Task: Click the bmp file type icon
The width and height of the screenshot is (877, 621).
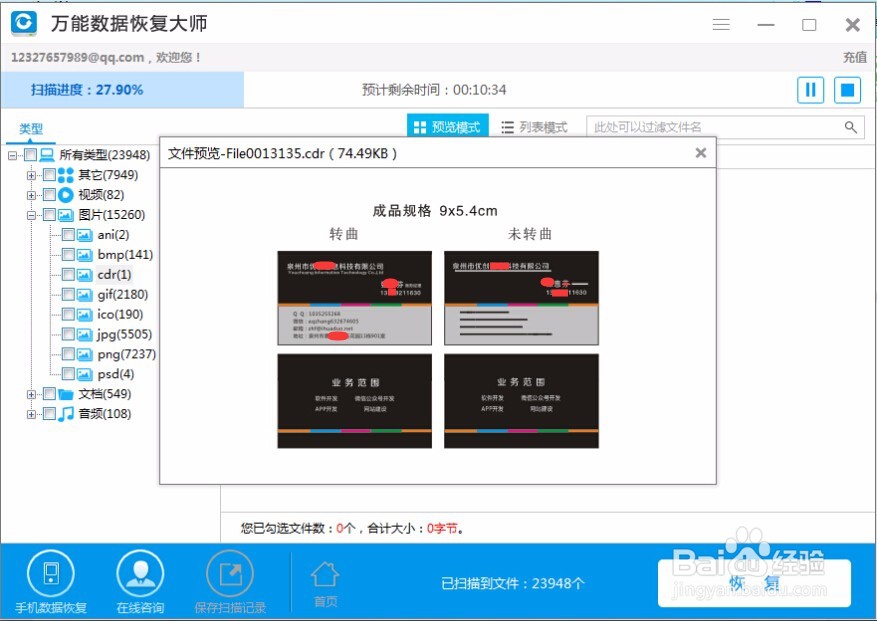Action: click(84, 255)
